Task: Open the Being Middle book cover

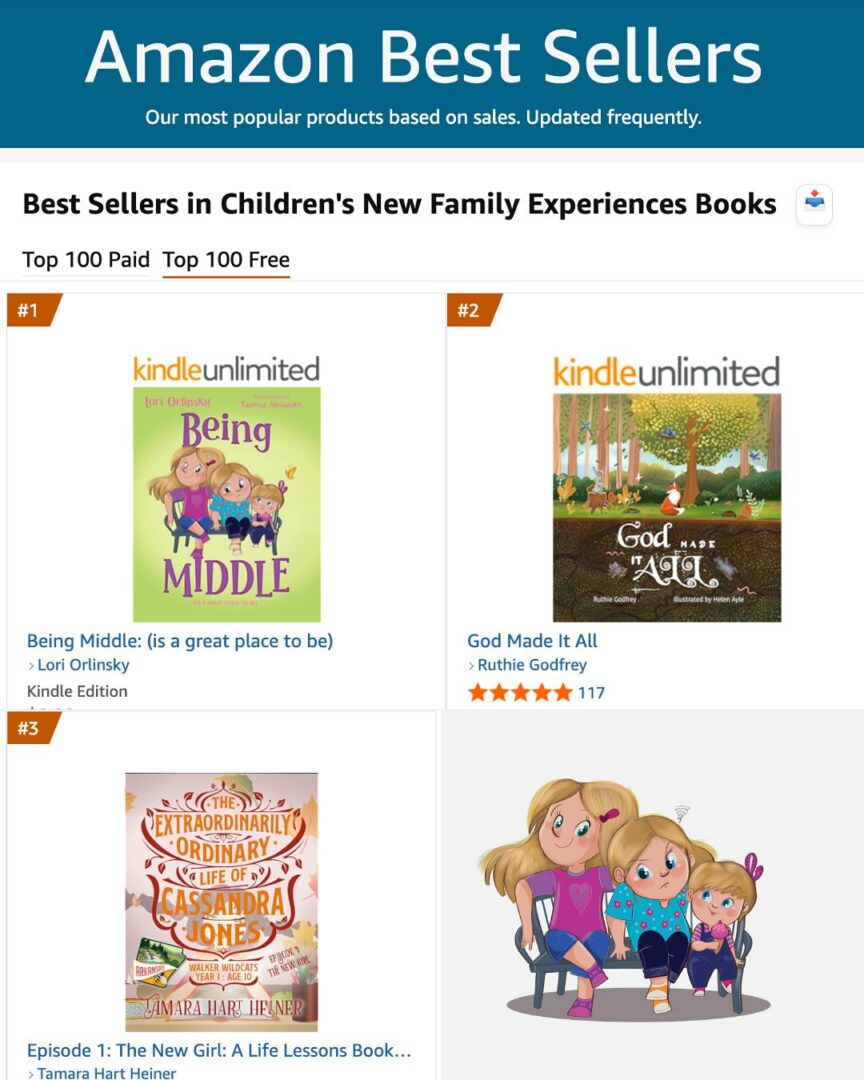Action: (226, 504)
